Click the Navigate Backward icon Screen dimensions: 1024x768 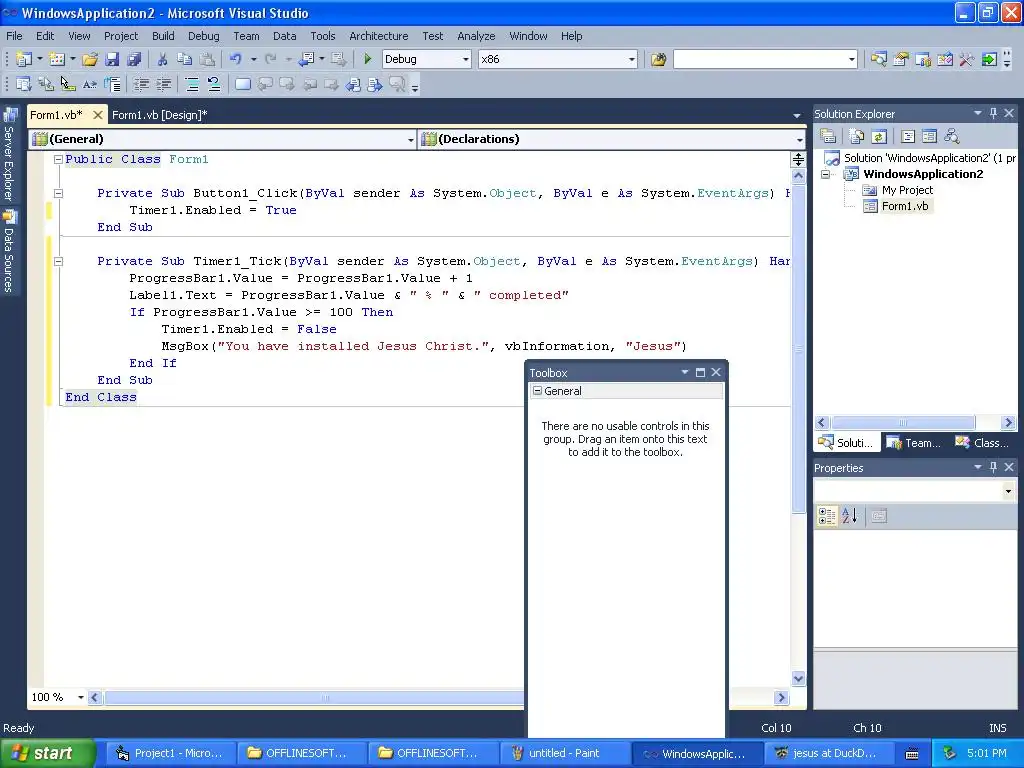306,59
